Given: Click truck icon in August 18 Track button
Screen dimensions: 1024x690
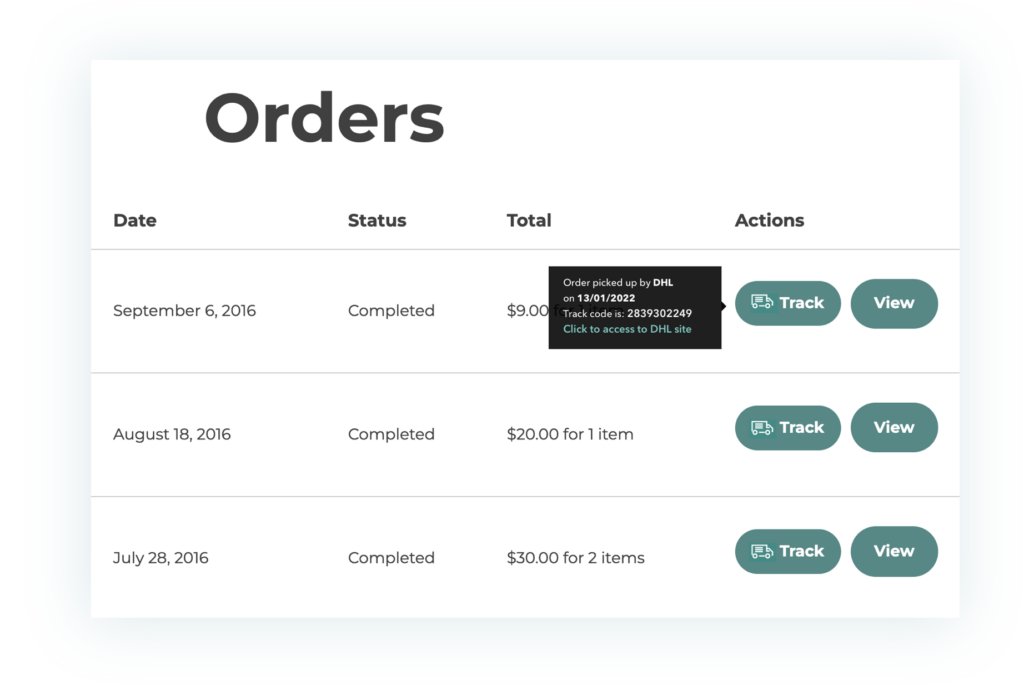Looking at the screenshot, I should point(762,428).
